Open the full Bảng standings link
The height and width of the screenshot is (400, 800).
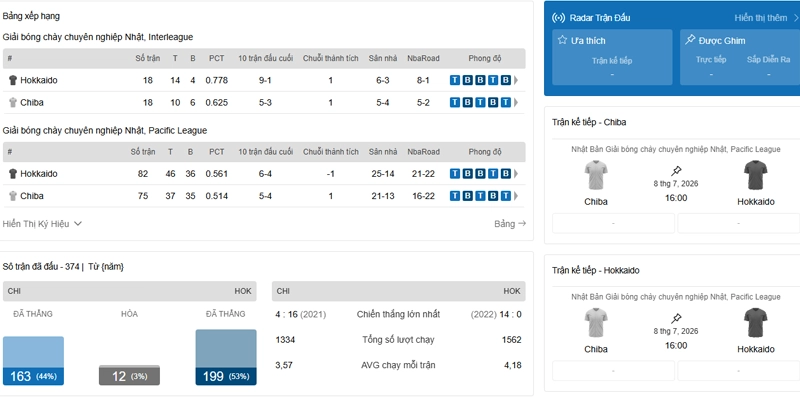(x=510, y=223)
